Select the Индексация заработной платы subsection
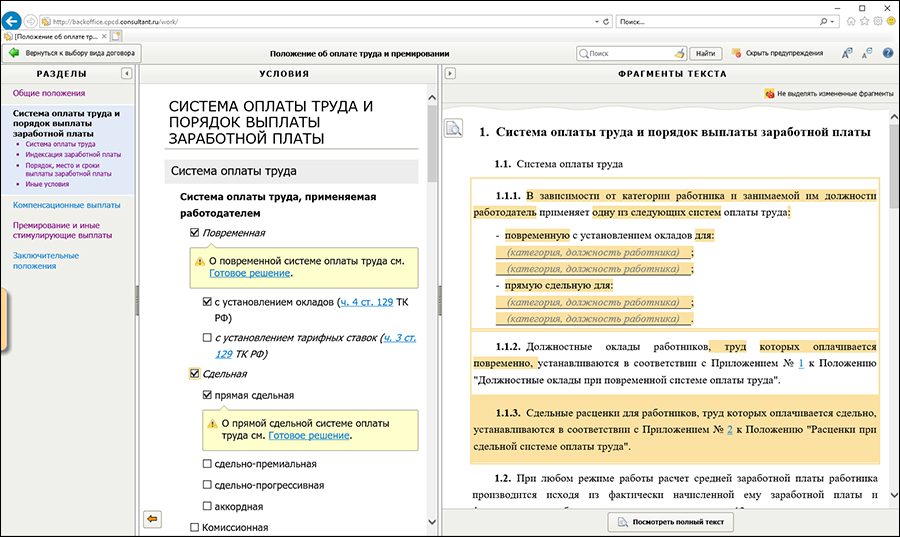This screenshot has height=537, width=900. click(x=73, y=155)
